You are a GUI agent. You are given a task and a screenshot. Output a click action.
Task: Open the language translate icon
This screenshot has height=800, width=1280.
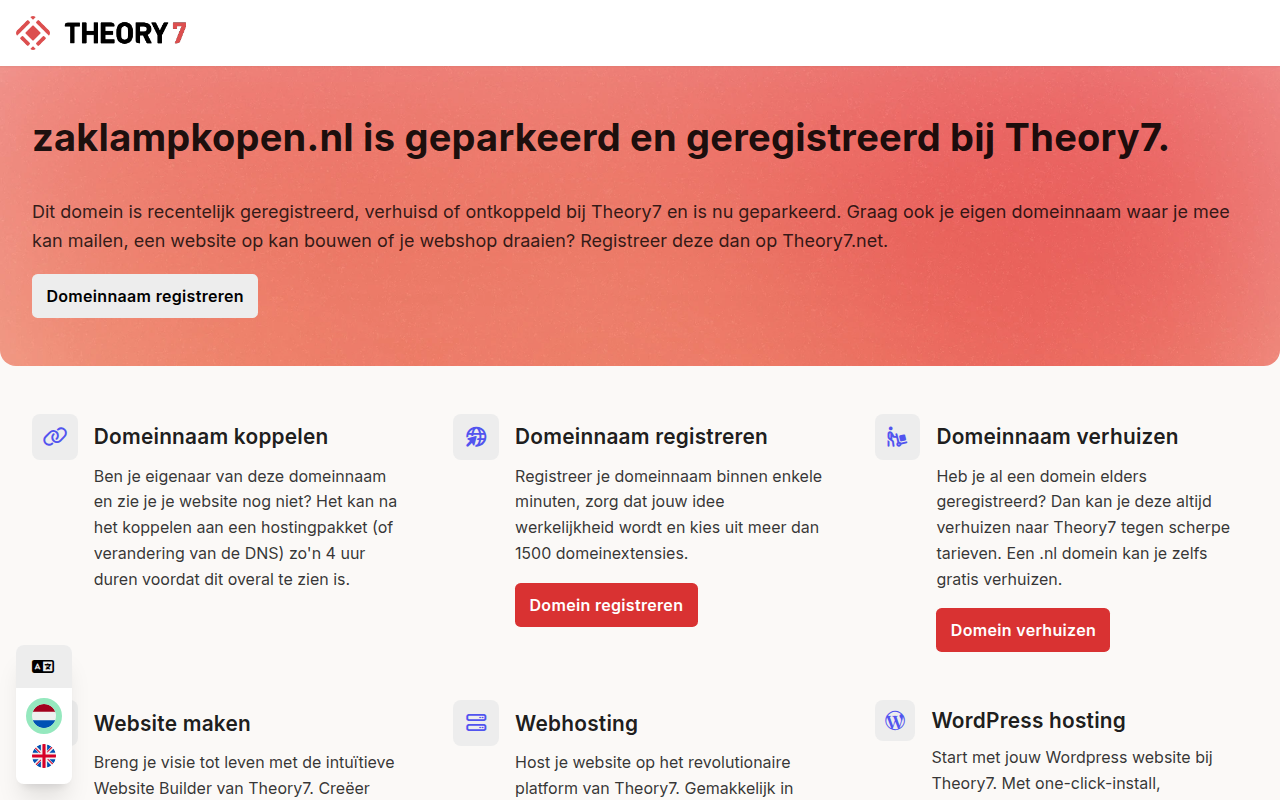coord(43,666)
